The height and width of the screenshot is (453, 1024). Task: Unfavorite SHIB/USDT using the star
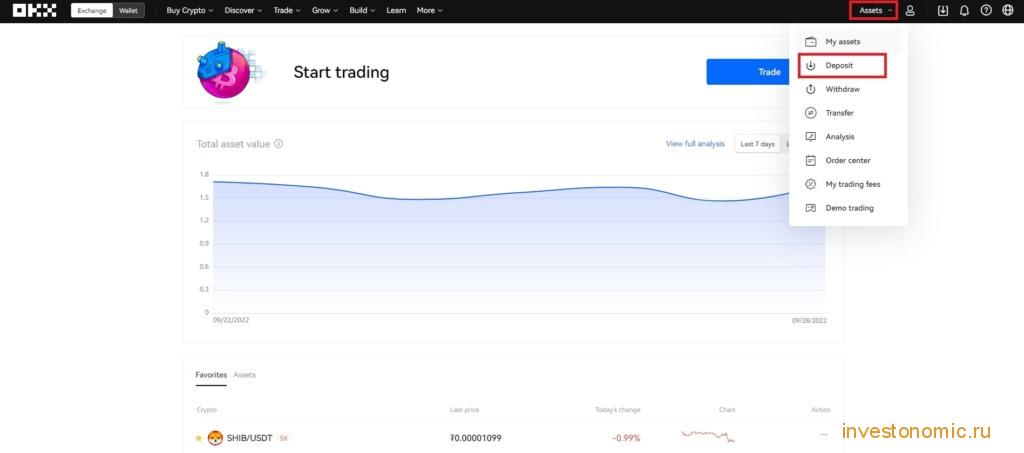[x=199, y=438]
